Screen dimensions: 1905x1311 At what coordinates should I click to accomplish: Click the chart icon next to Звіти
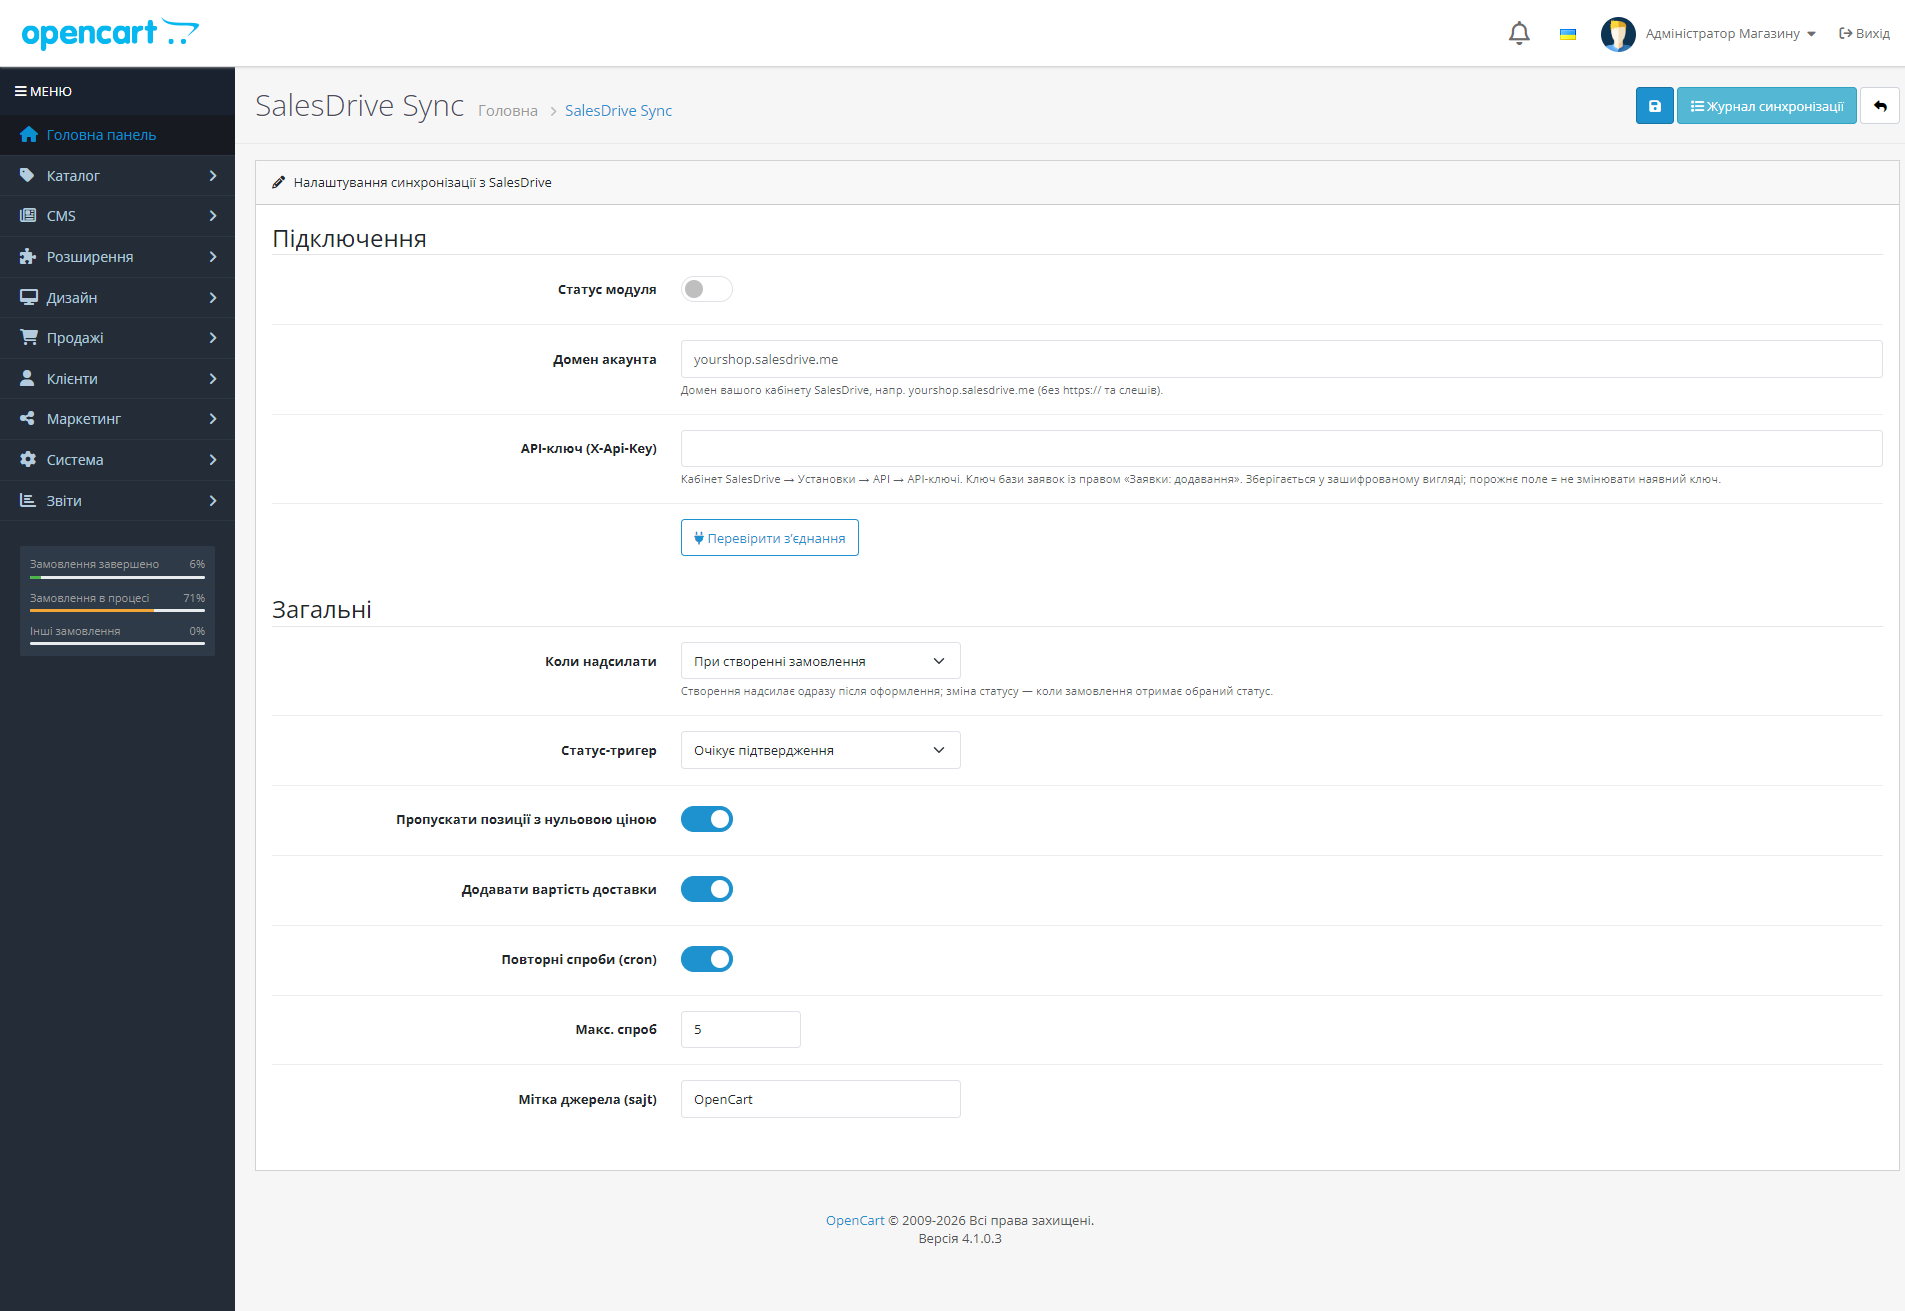point(28,500)
